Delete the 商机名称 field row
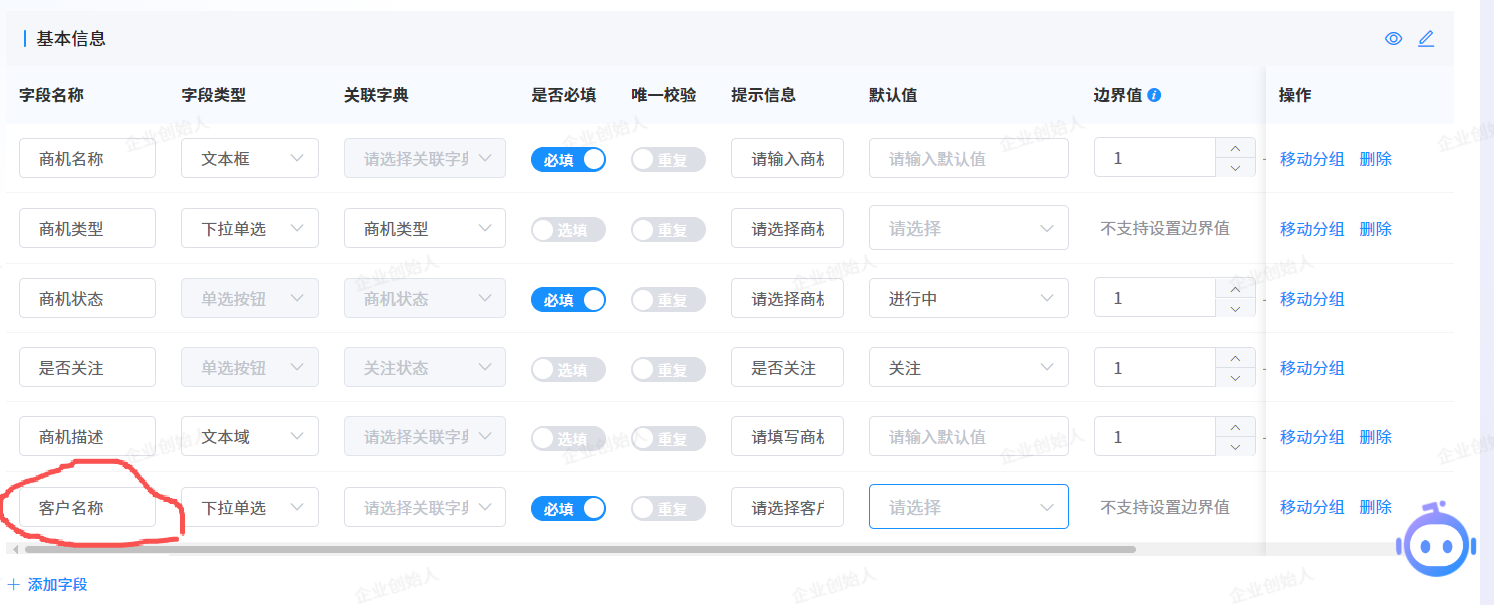This screenshot has width=1494, height=605. tap(1376, 159)
